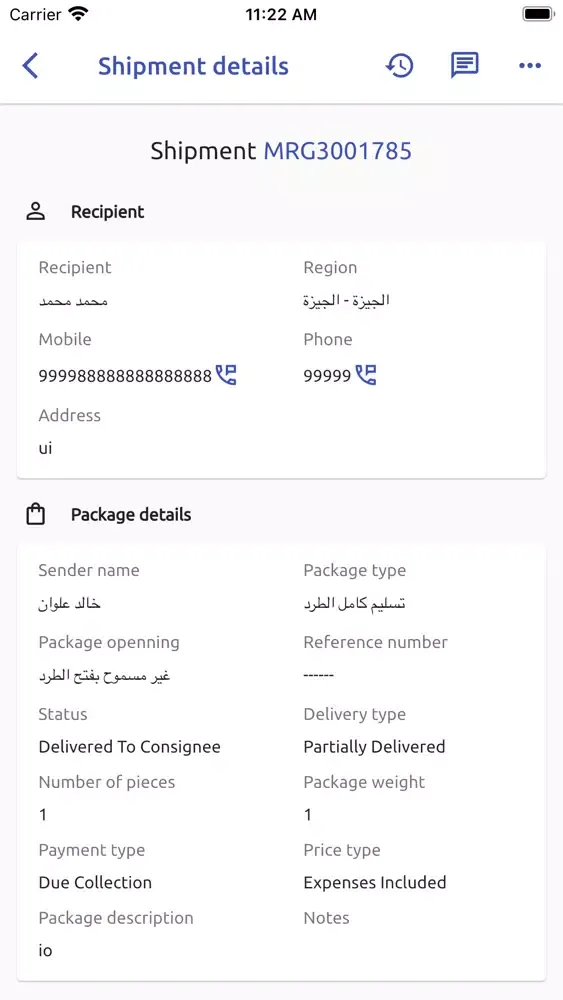Image resolution: width=563 pixels, height=1000 pixels.
Task: Select the Delivered To Consignee status
Action: tap(129, 747)
